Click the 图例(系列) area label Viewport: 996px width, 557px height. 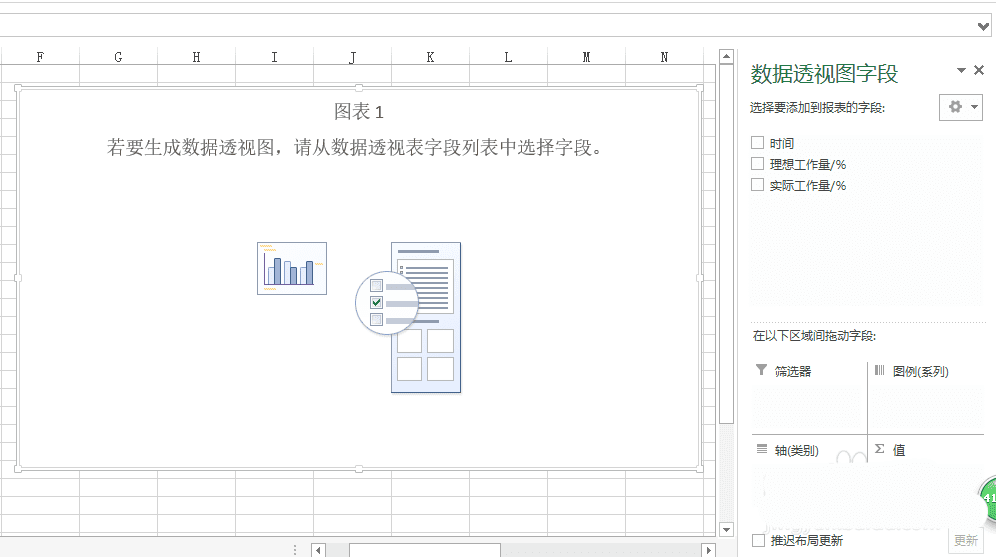[x=920, y=372]
